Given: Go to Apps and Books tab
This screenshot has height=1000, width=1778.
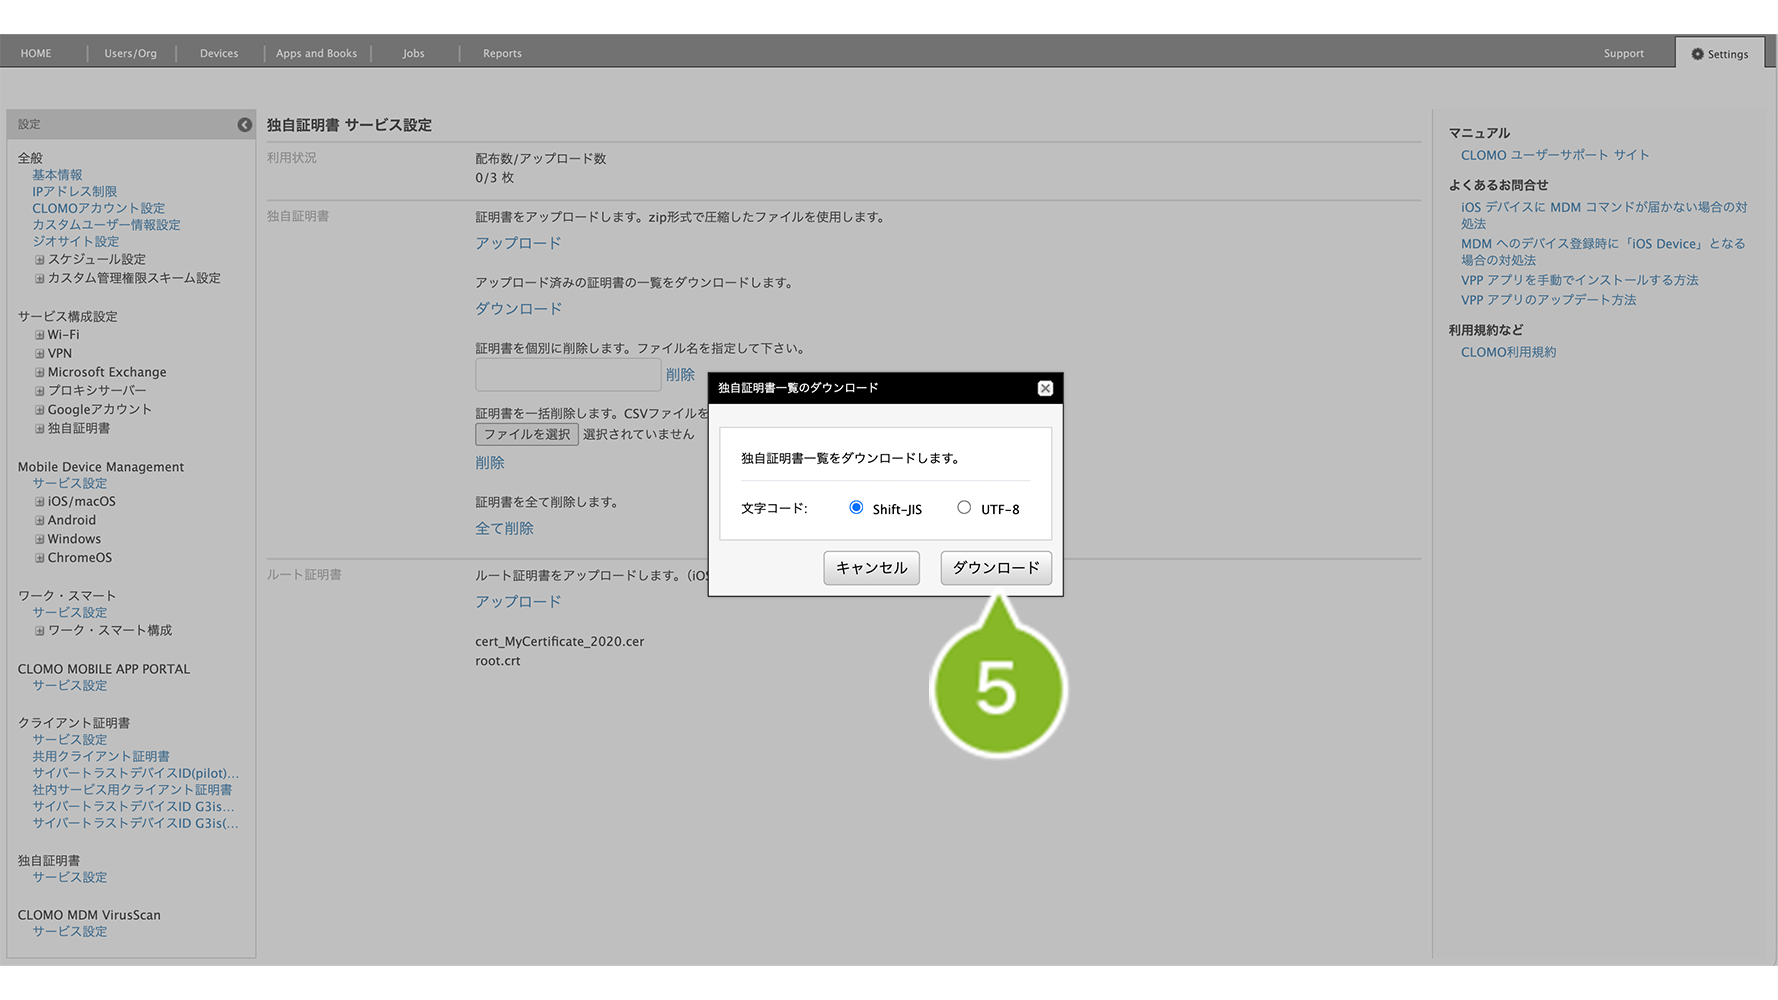Looking at the screenshot, I should click(316, 54).
